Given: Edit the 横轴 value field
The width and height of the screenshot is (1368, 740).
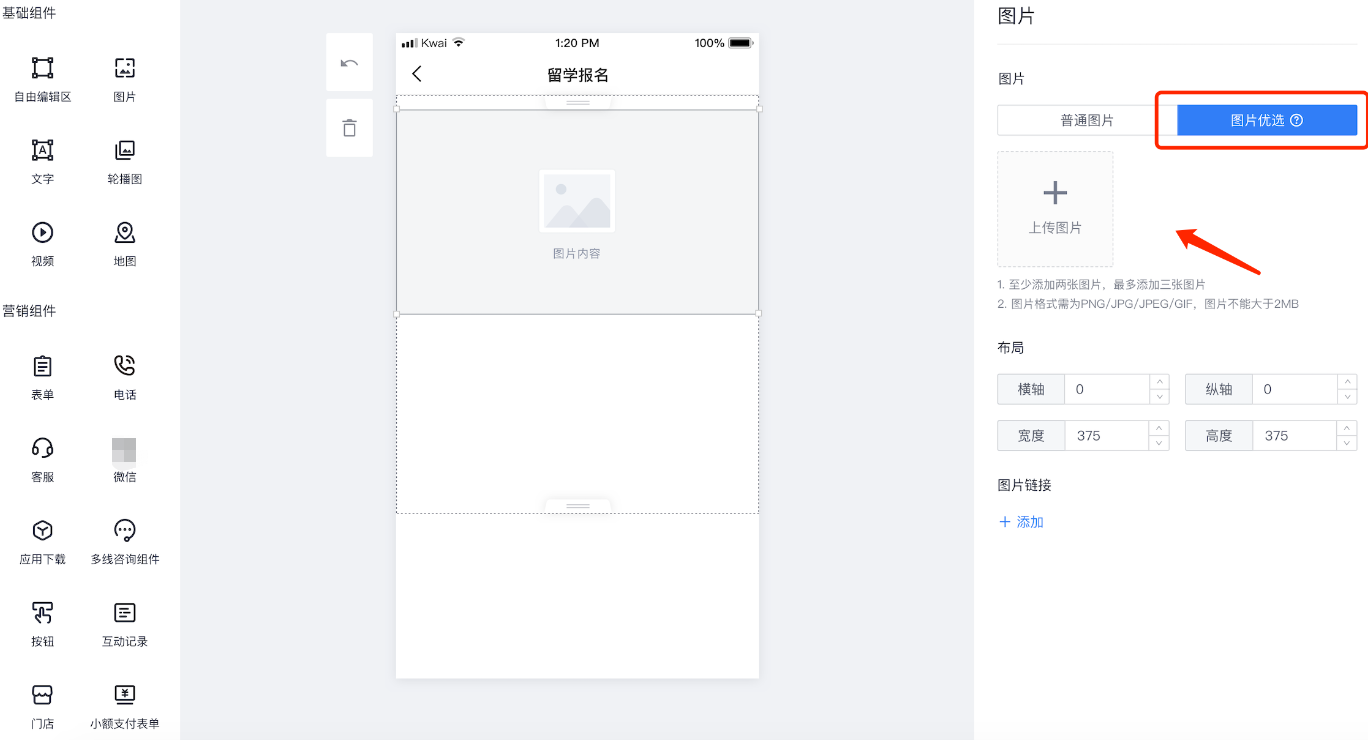Looking at the screenshot, I should coord(1107,389).
